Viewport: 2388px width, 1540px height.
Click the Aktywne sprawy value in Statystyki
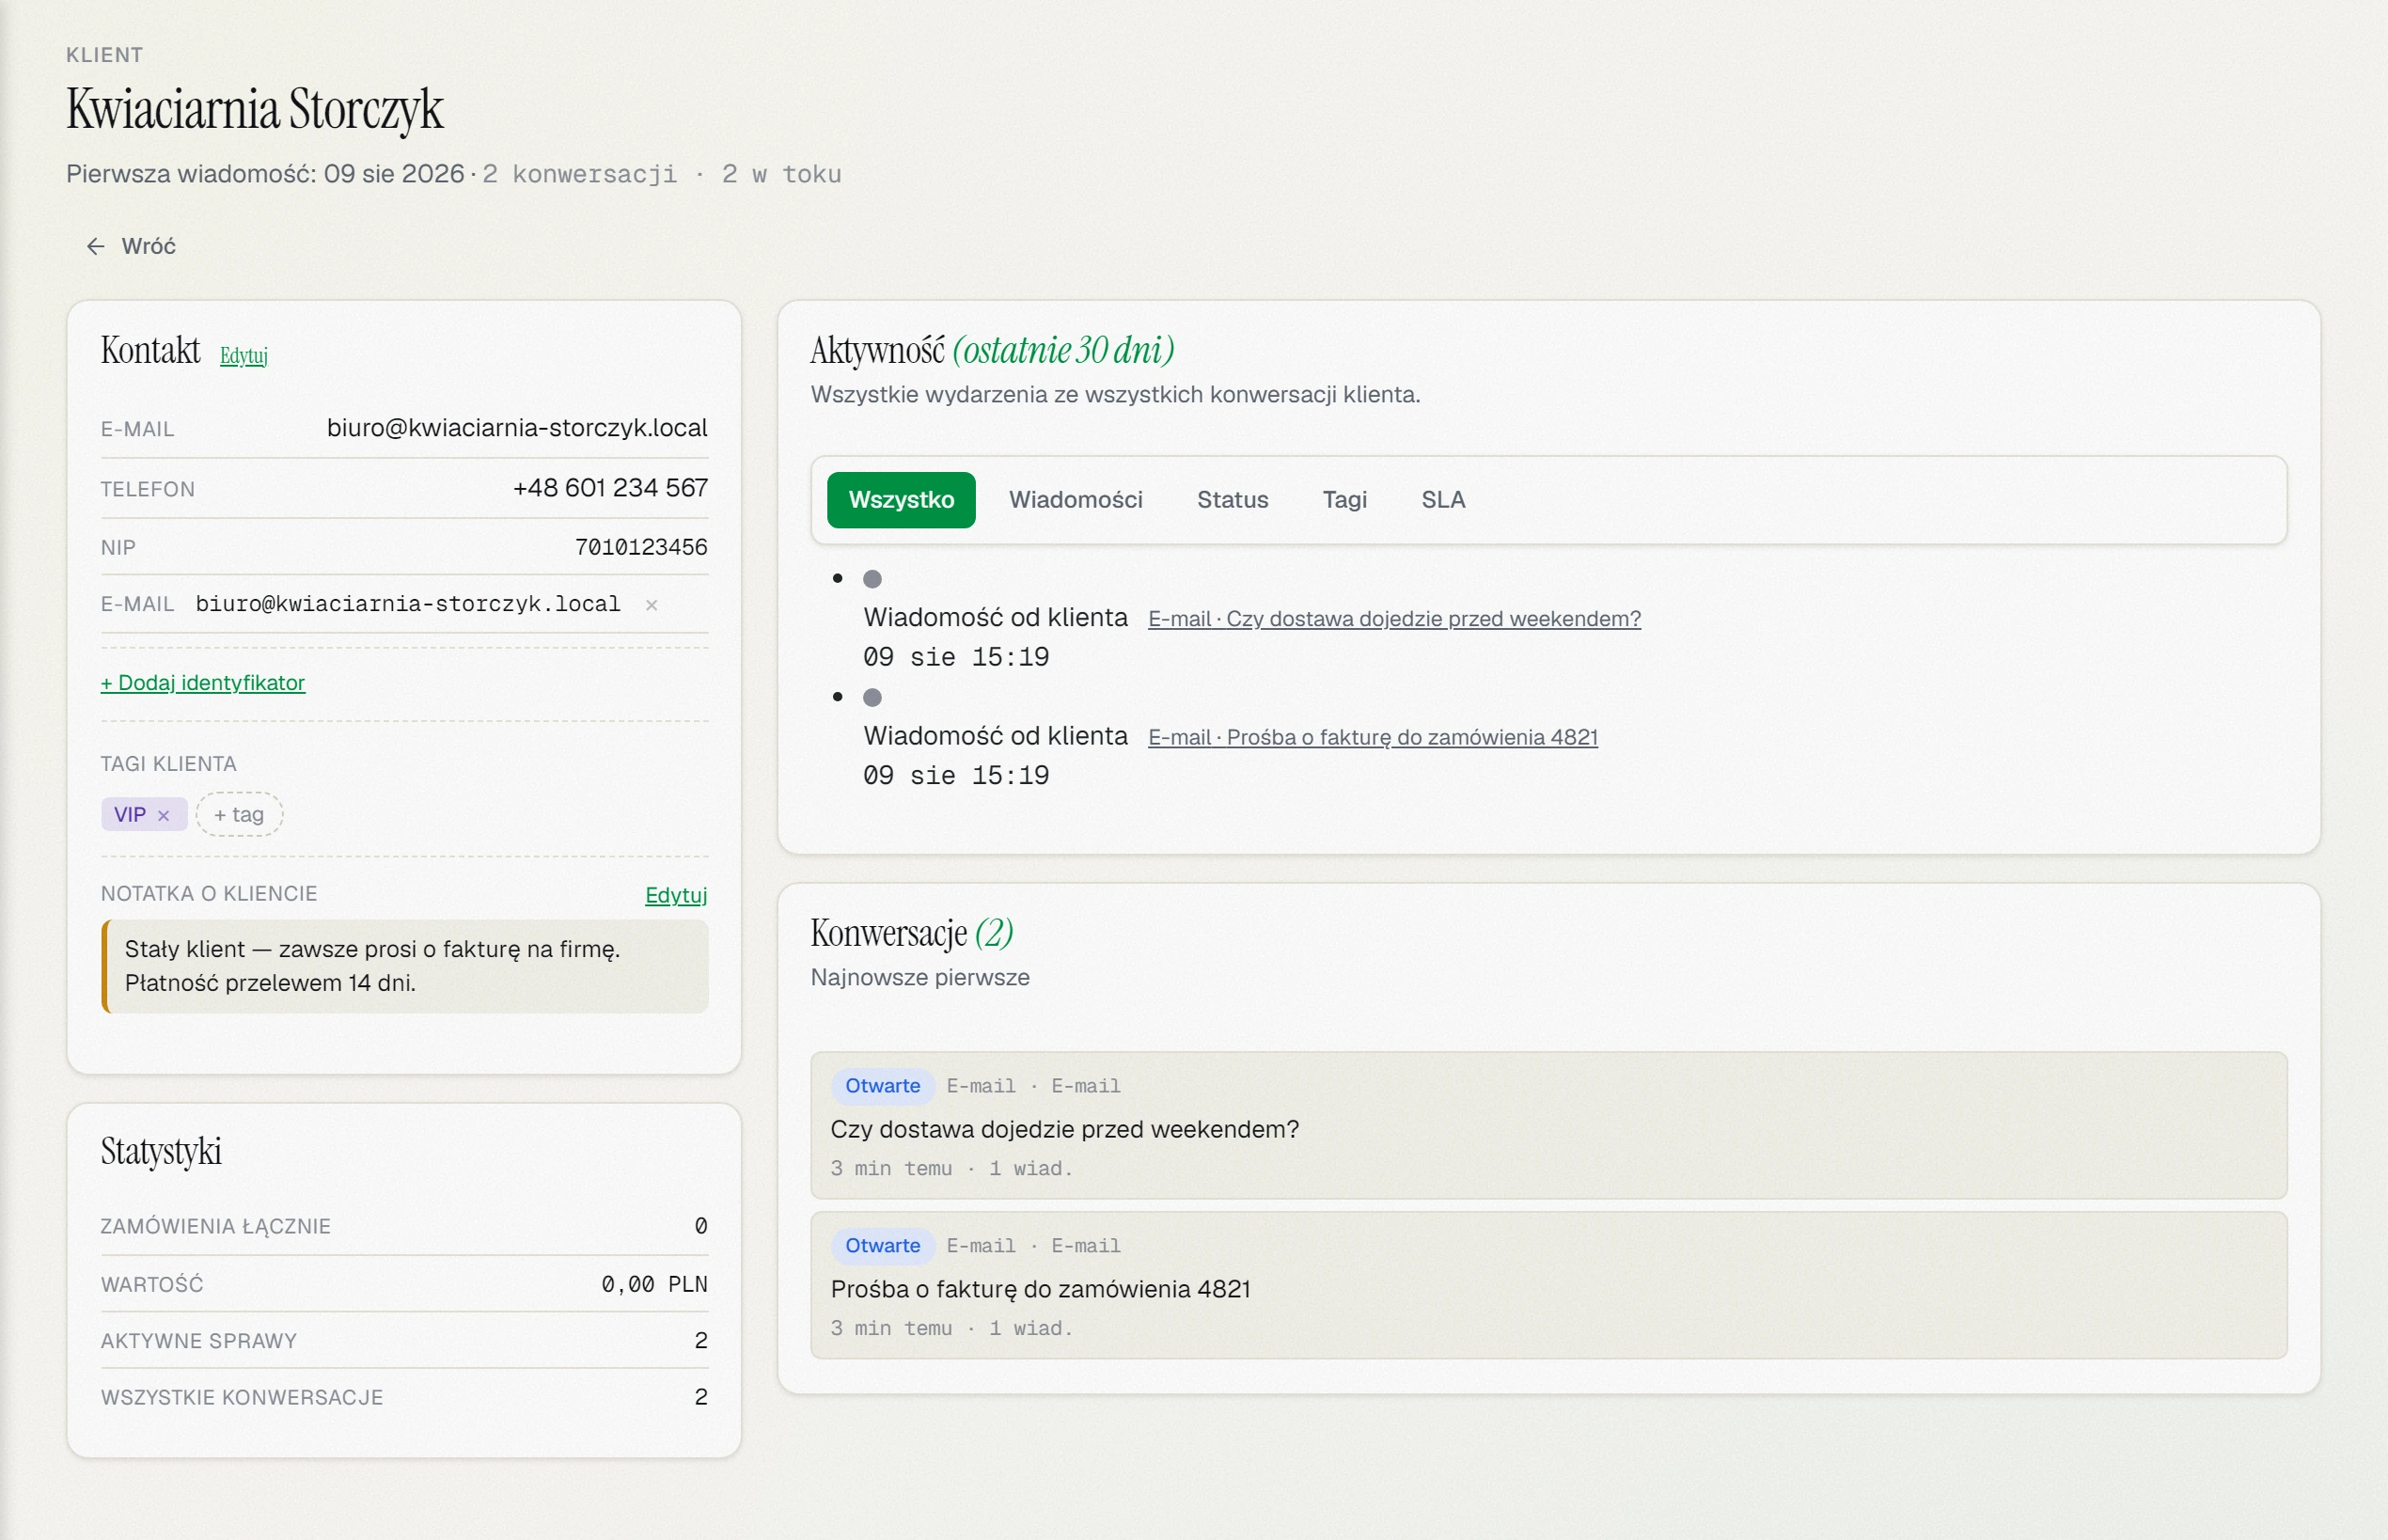click(x=701, y=1341)
